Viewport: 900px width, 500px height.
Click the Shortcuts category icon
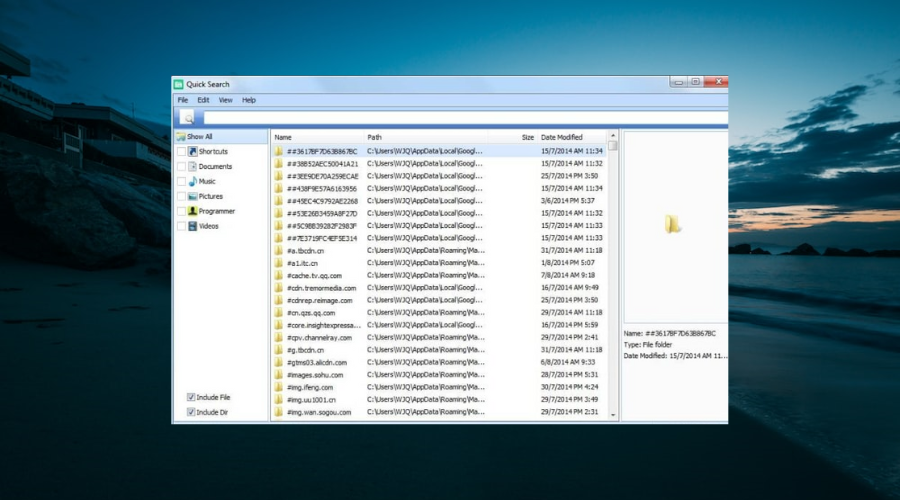192,151
